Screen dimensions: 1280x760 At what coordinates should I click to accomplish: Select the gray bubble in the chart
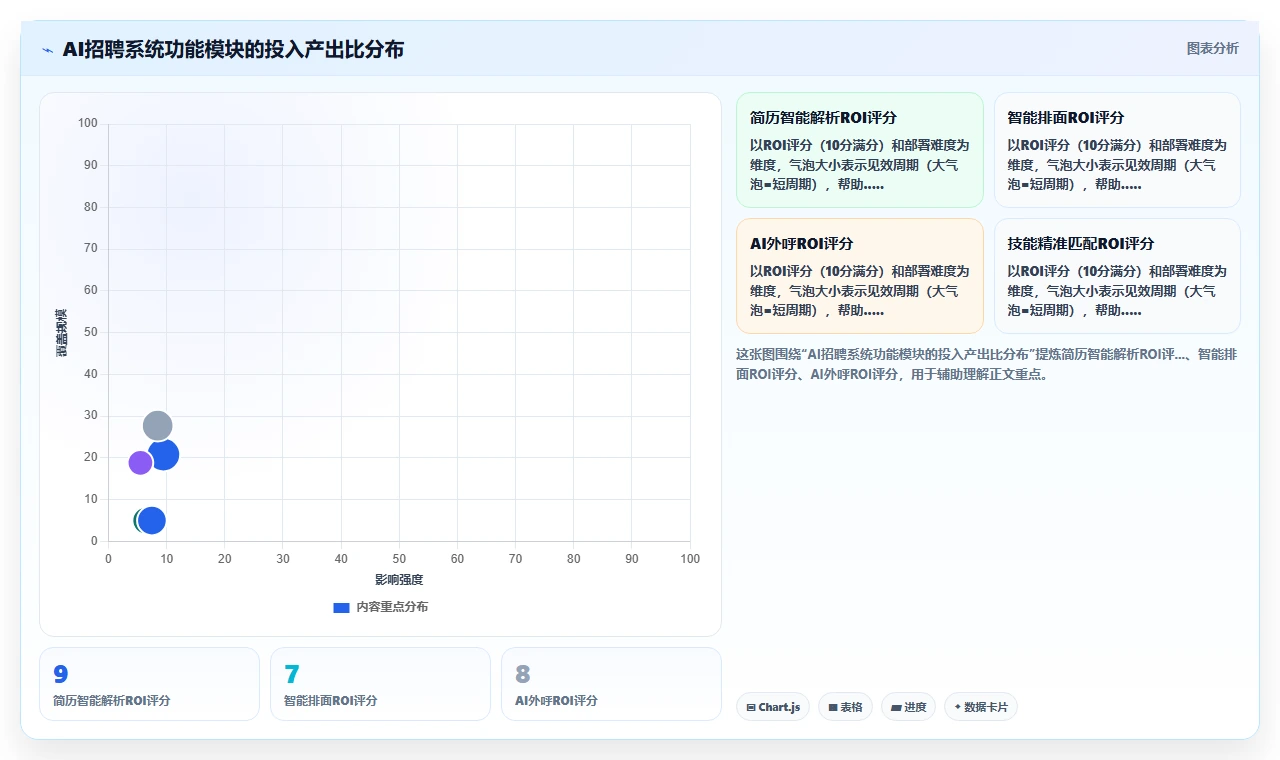(x=157, y=426)
